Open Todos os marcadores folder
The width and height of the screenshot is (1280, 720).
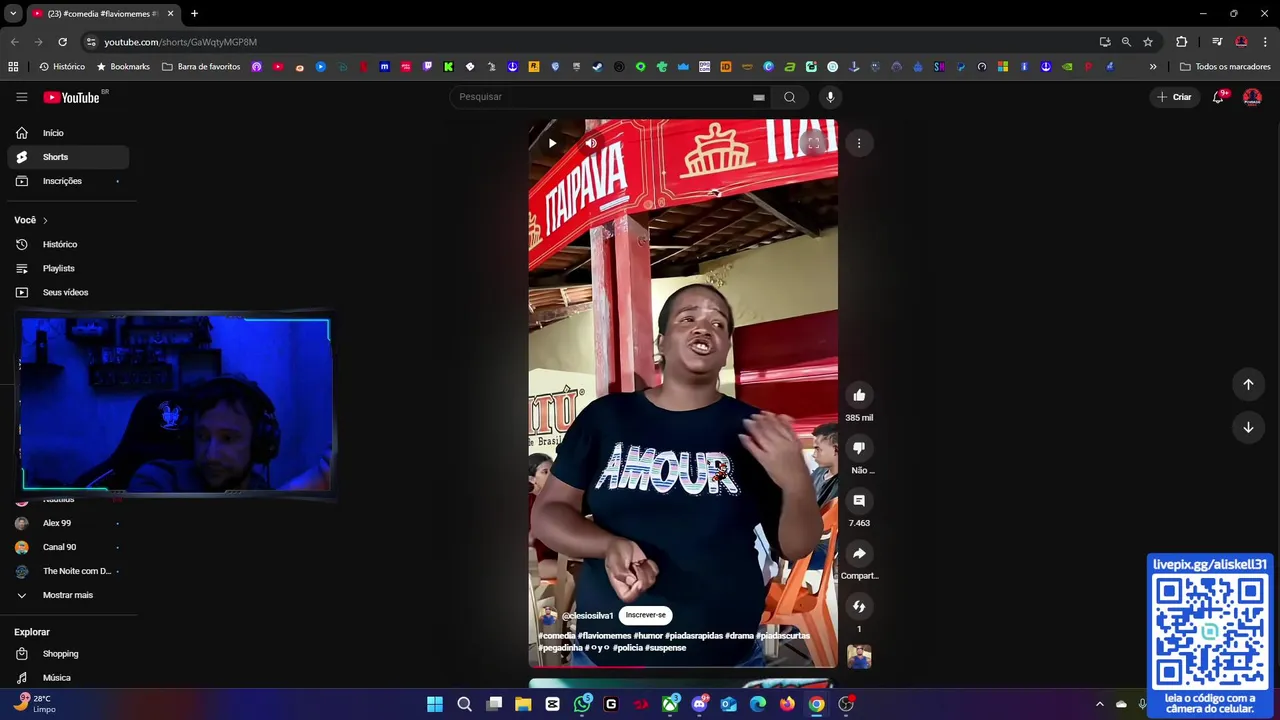(x=1225, y=67)
